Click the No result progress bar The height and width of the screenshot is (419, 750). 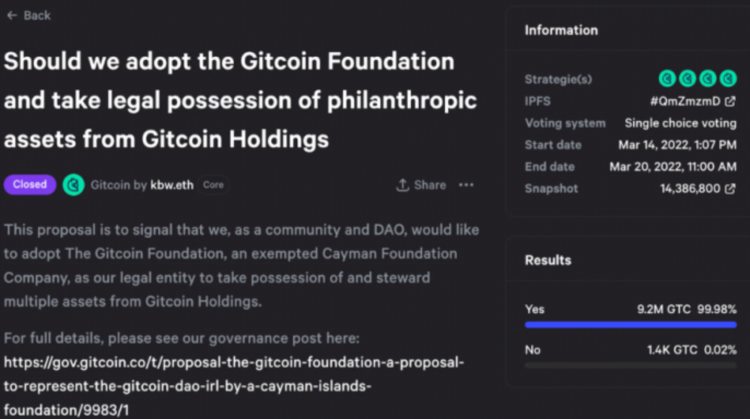[x=630, y=365]
